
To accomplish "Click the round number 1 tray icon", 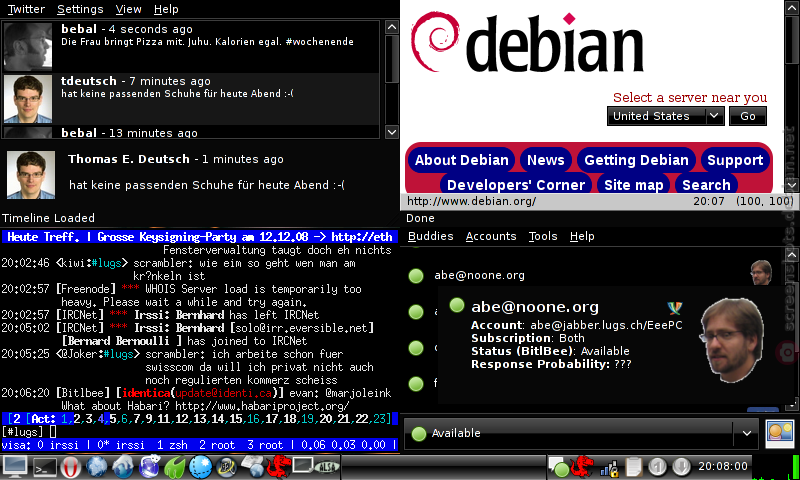I will click(657, 467).
